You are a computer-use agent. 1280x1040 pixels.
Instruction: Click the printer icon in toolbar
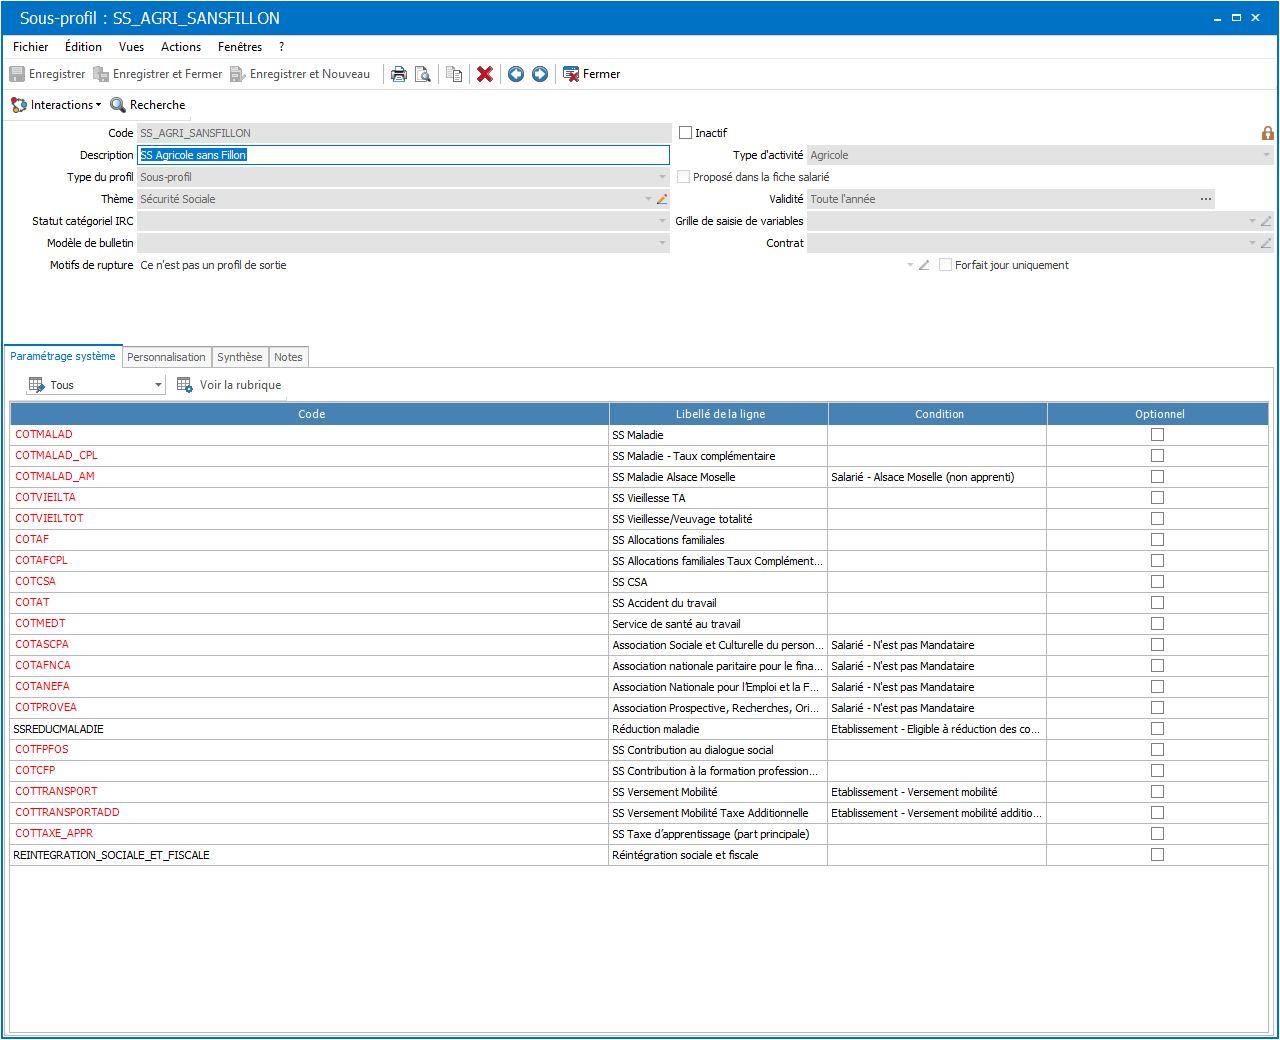399,74
